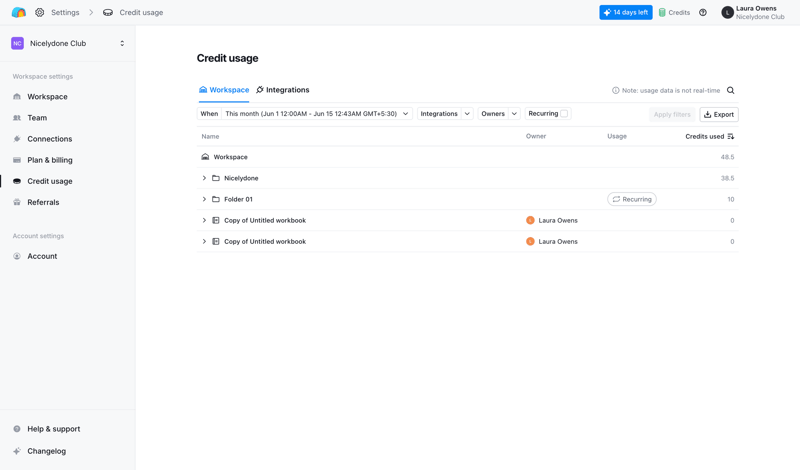Click the Export button
Image resolution: width=800 pixels, height=470 pixels.
(x=718, y=114)
